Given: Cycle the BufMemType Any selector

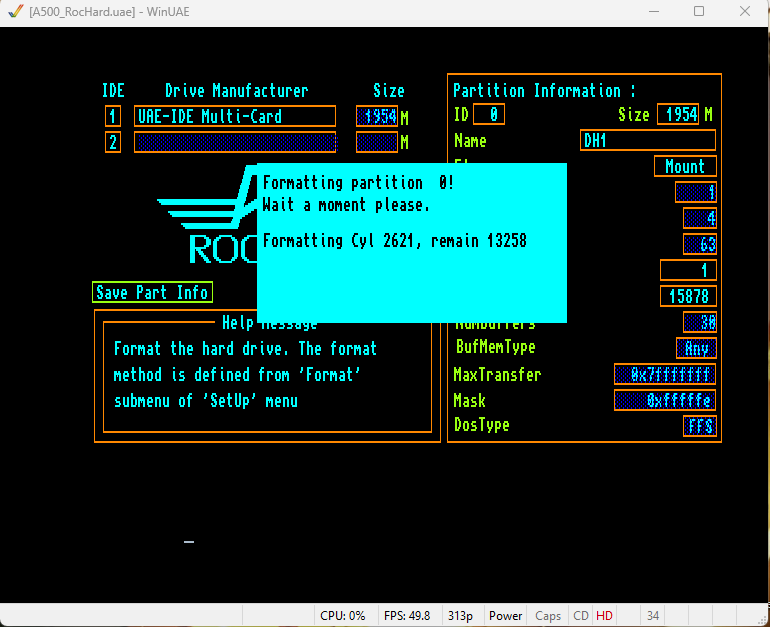Looking at the screenshot, I should pos(696,348).
